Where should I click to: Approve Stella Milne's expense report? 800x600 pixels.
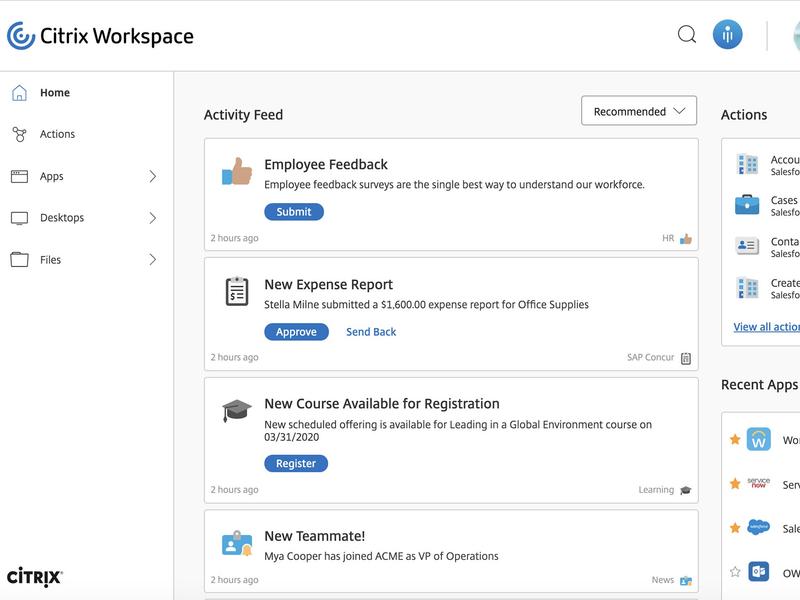pyautogui.click(x=296, y=332)
